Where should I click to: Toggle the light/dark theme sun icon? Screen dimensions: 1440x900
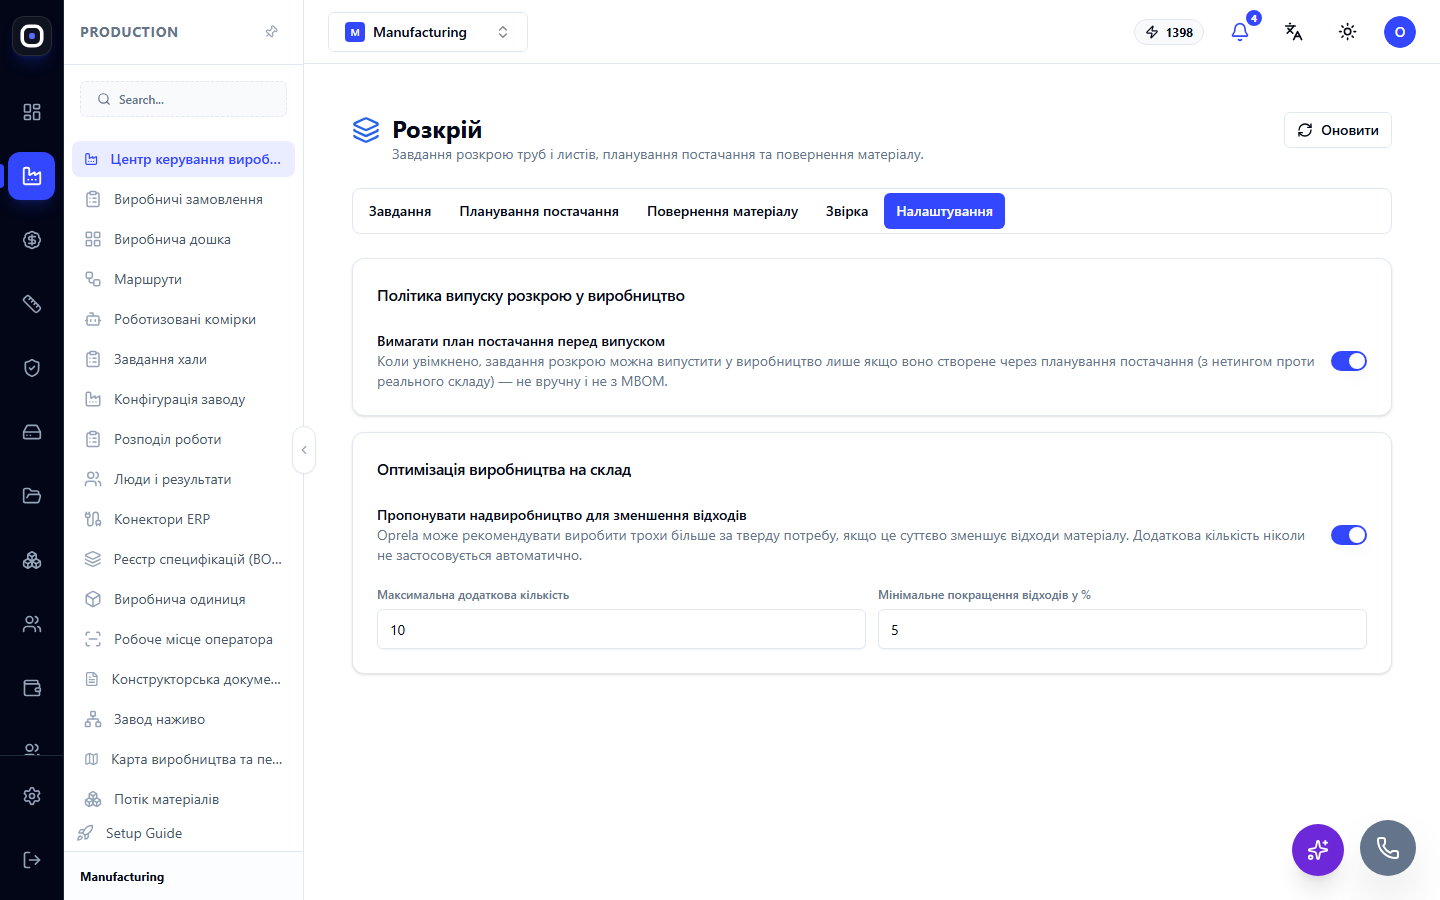pyautogui.click(x=1348, y=32)
